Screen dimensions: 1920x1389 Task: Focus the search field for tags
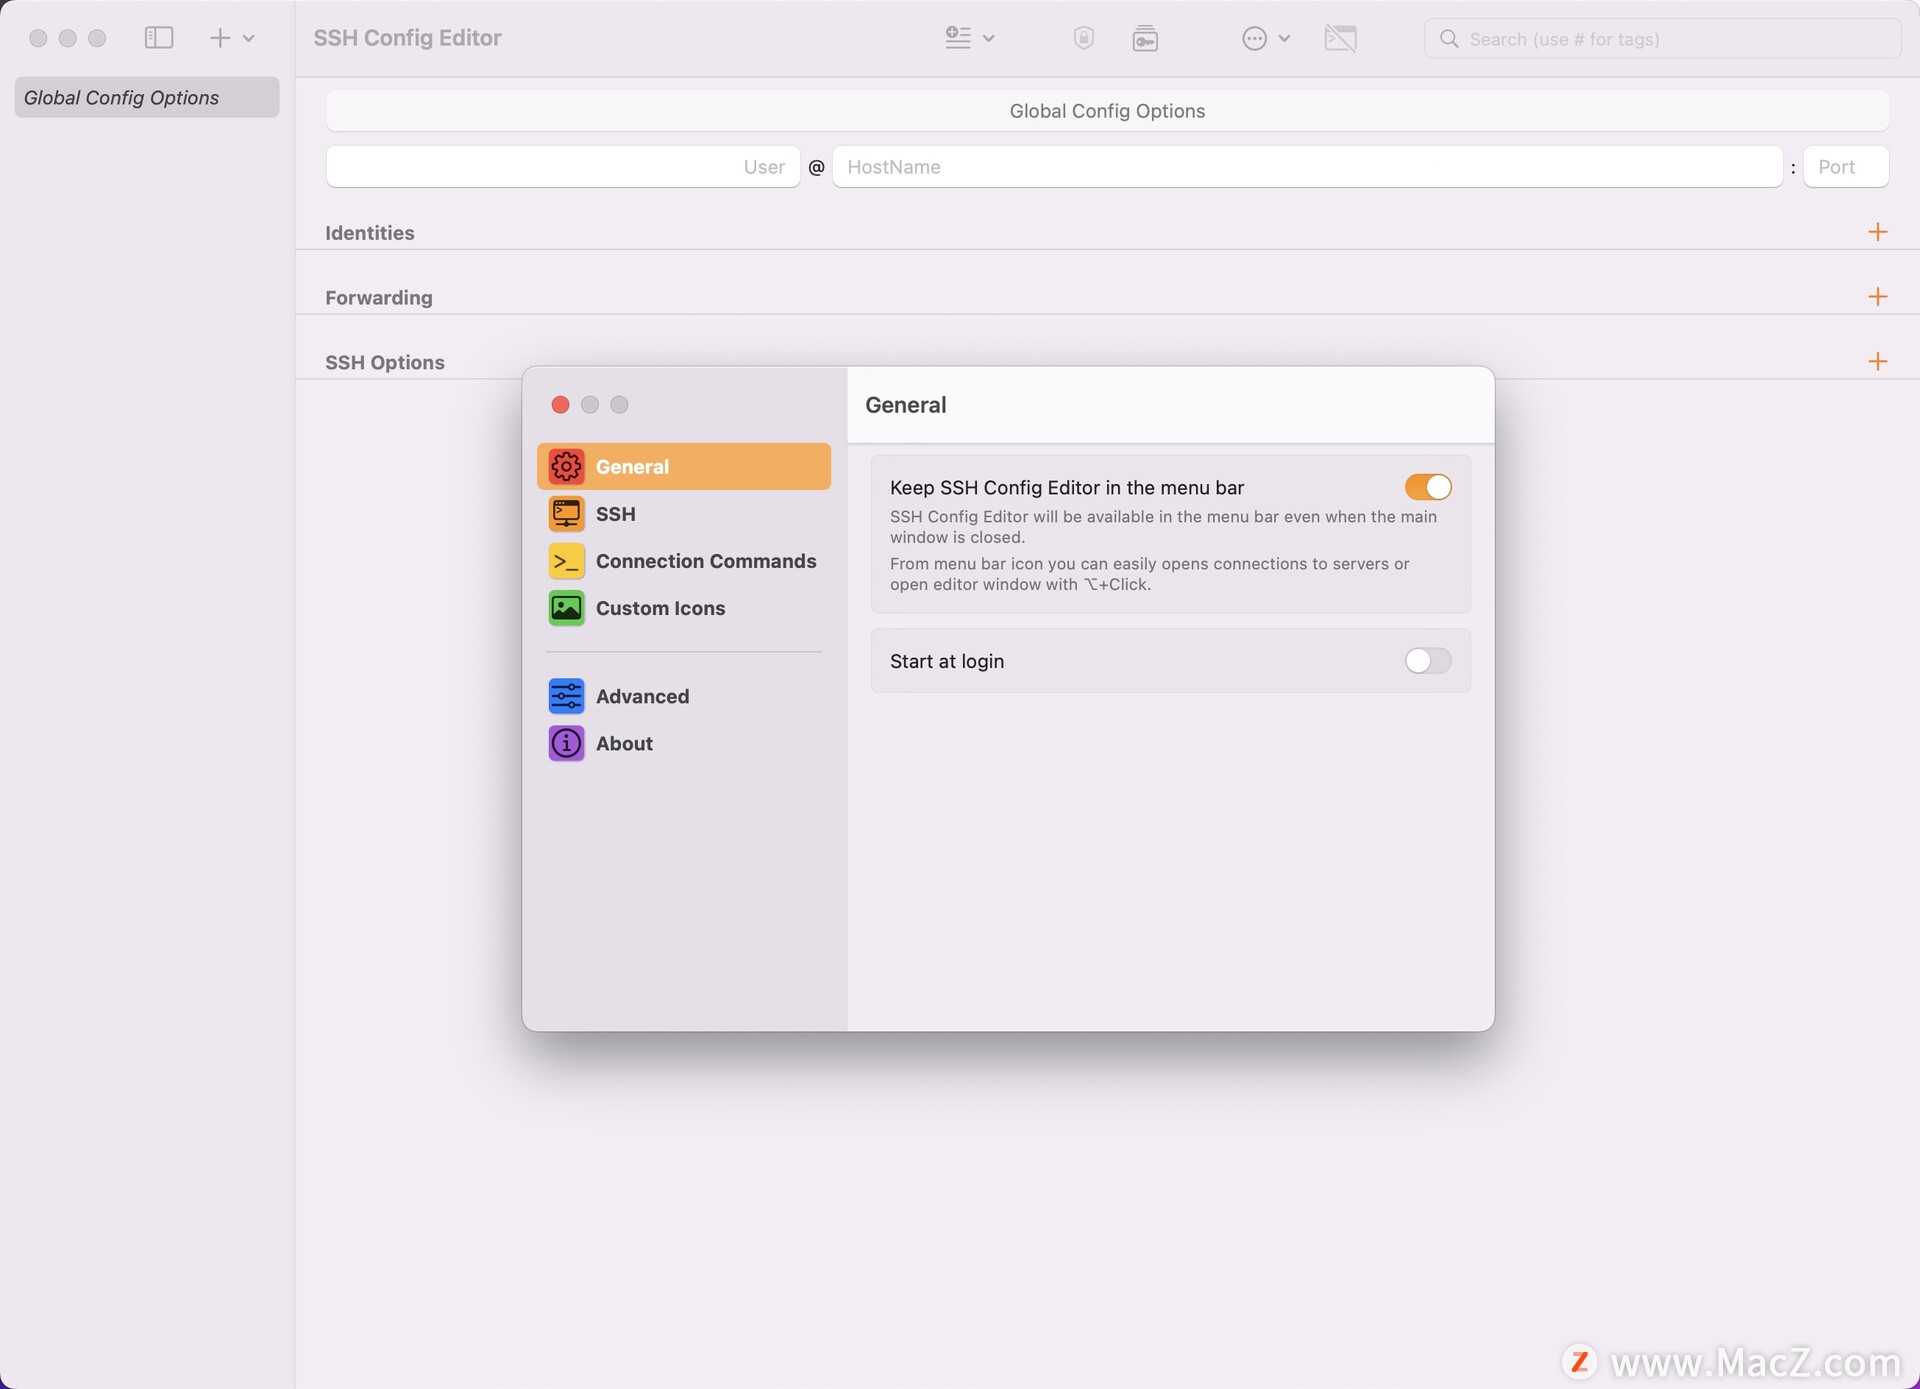click(1662, 38)
